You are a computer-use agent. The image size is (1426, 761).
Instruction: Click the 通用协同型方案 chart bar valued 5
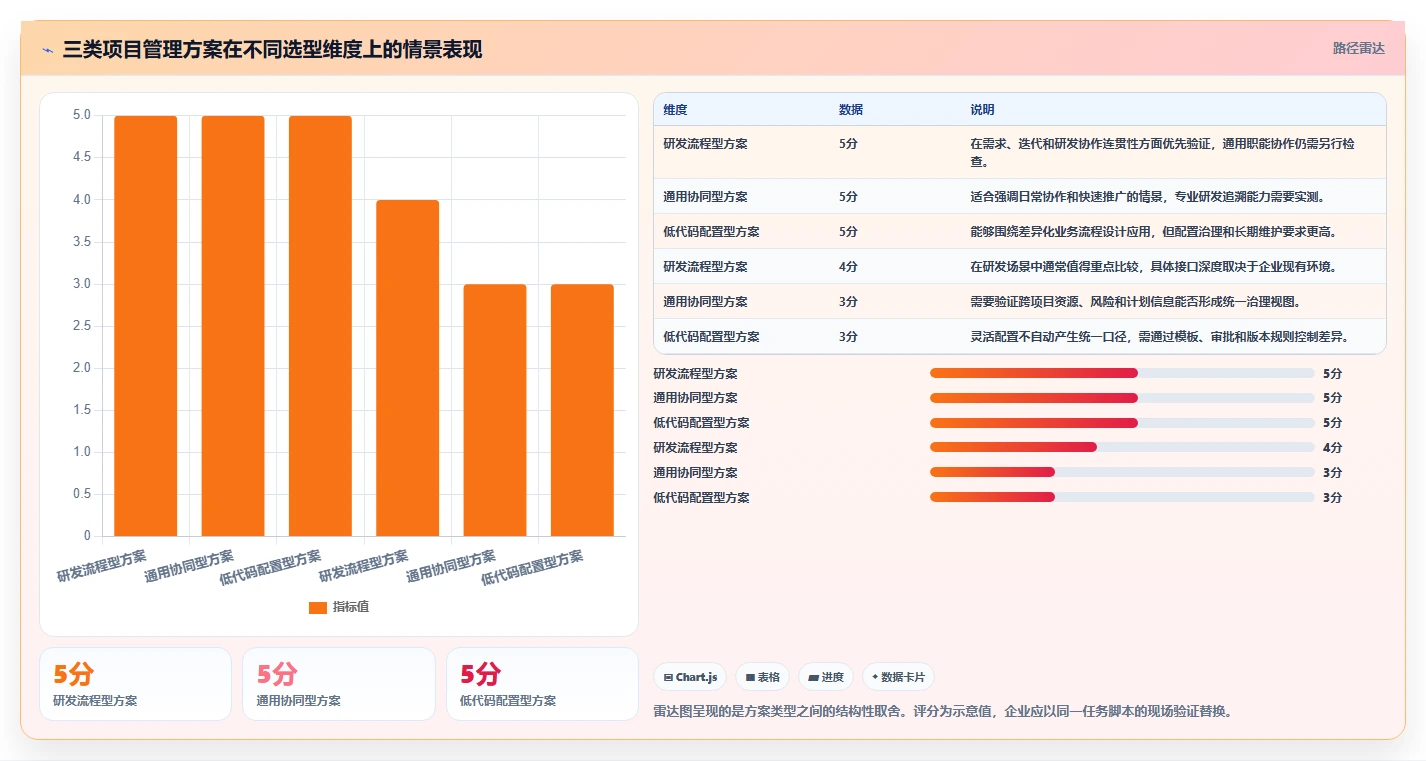[233, 326]
